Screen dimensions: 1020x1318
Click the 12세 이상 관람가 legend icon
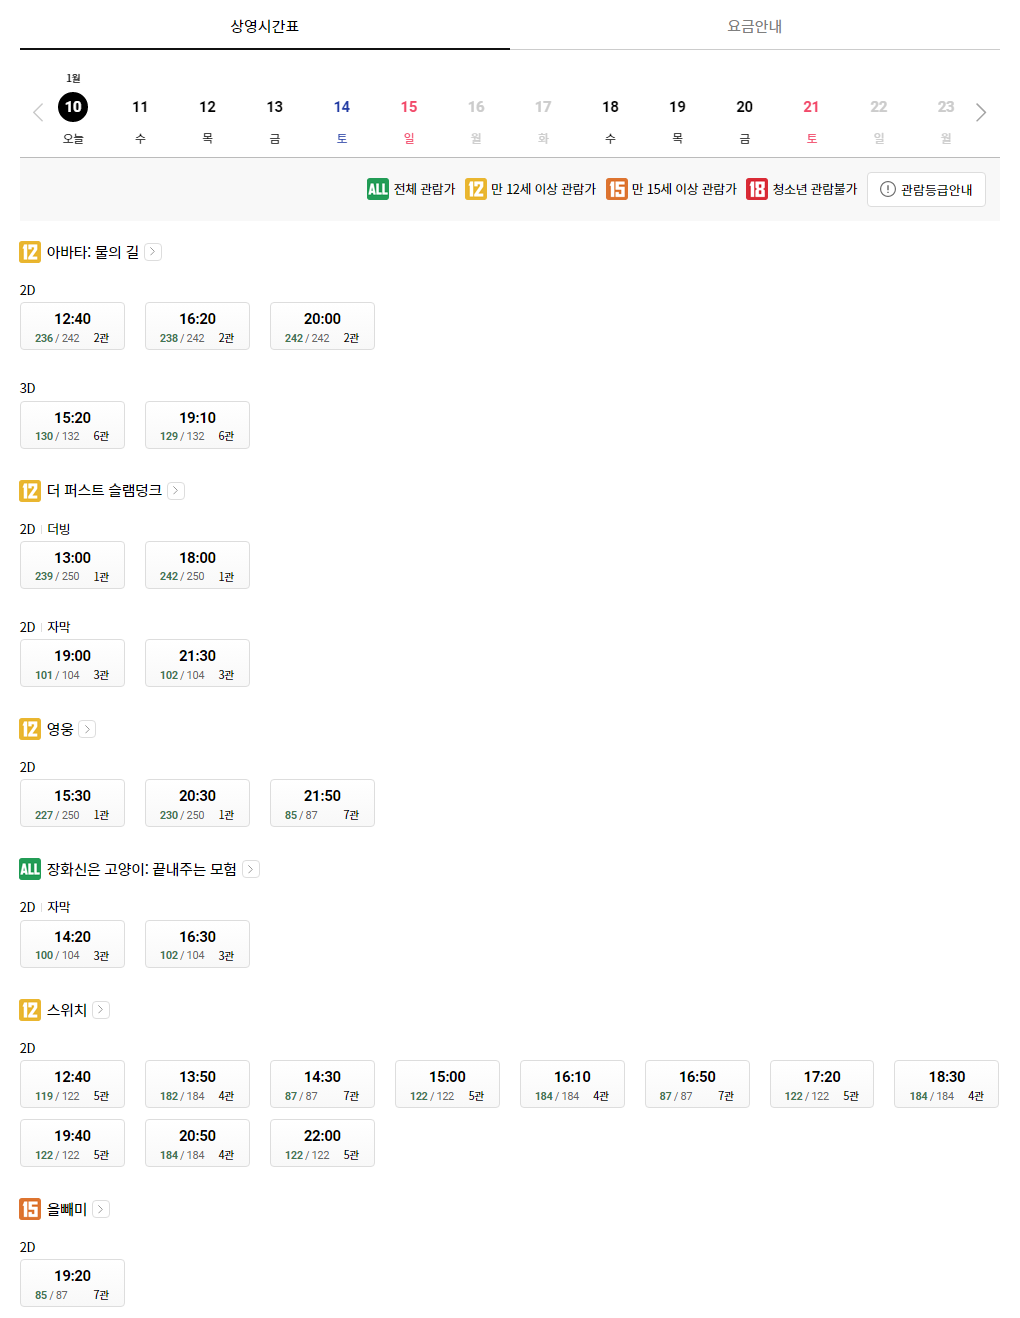pos(476,189)
